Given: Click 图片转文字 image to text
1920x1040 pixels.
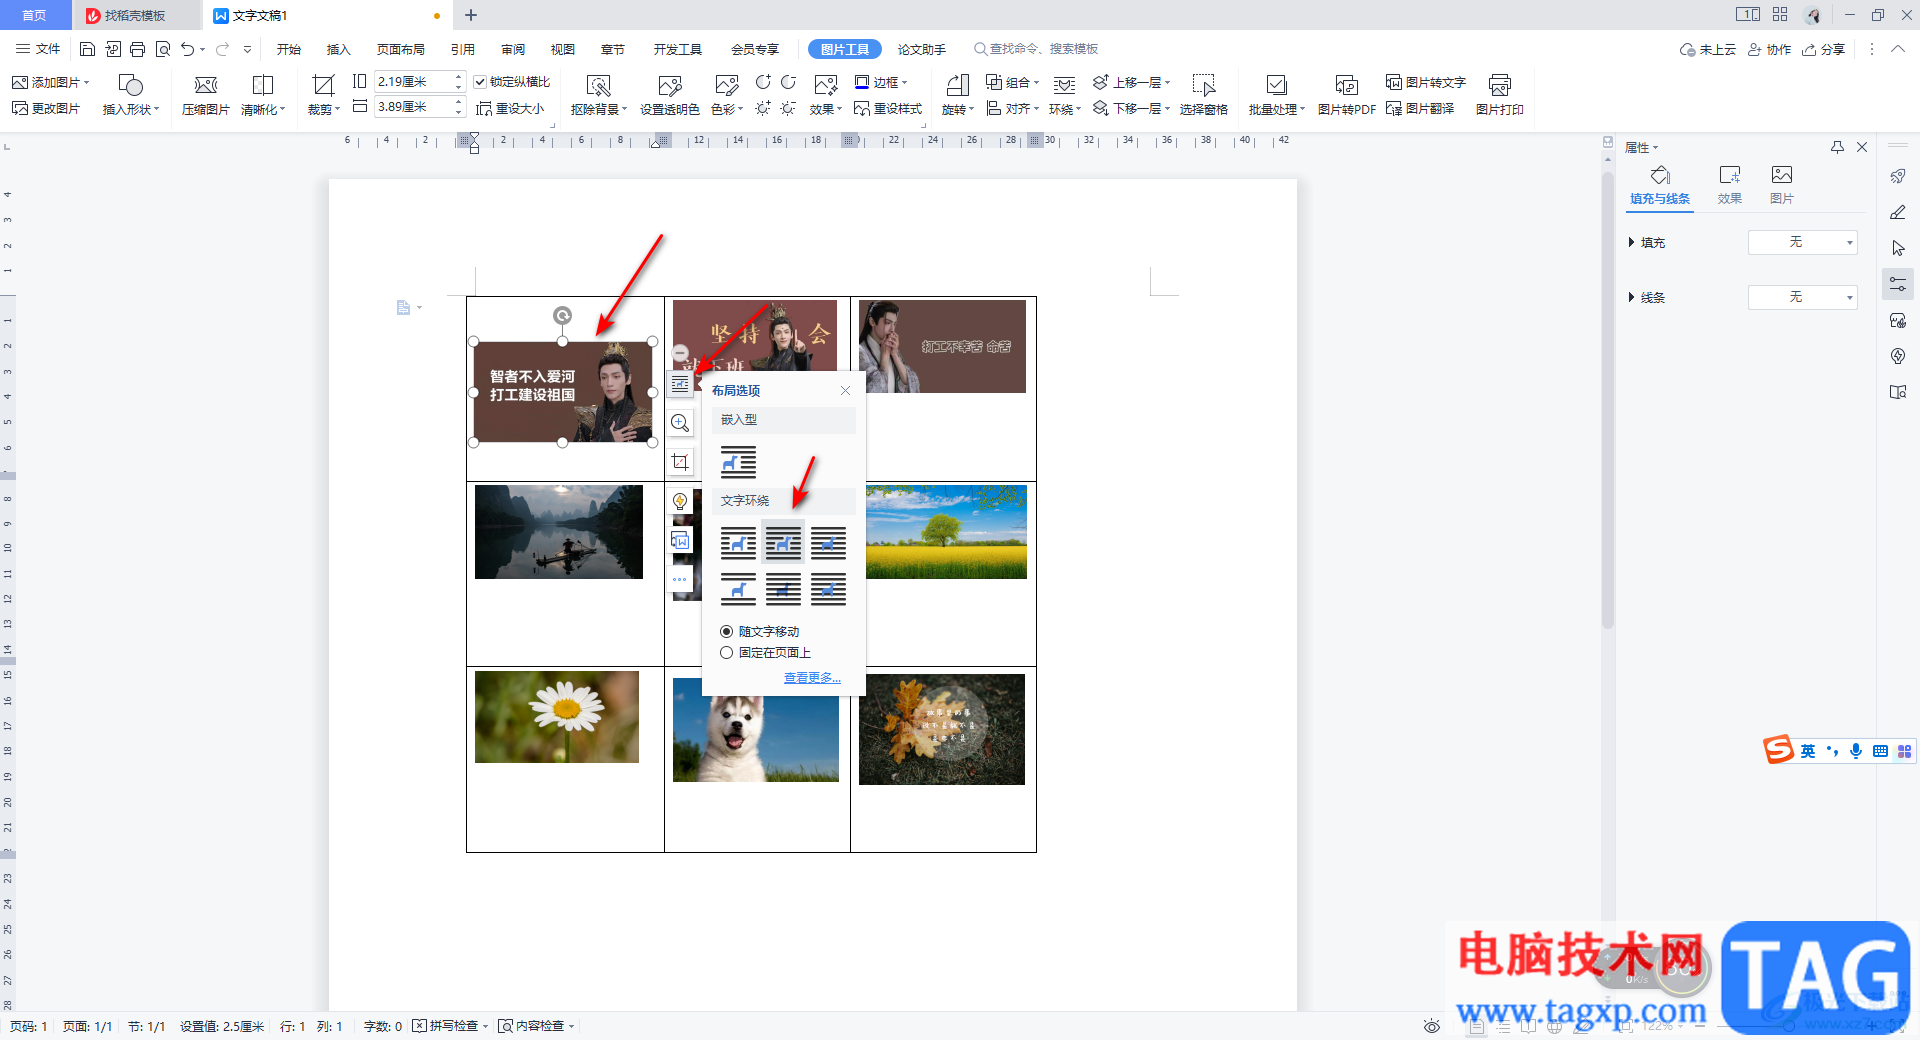Looking at the screenshot, I should tap(1426, 82).
